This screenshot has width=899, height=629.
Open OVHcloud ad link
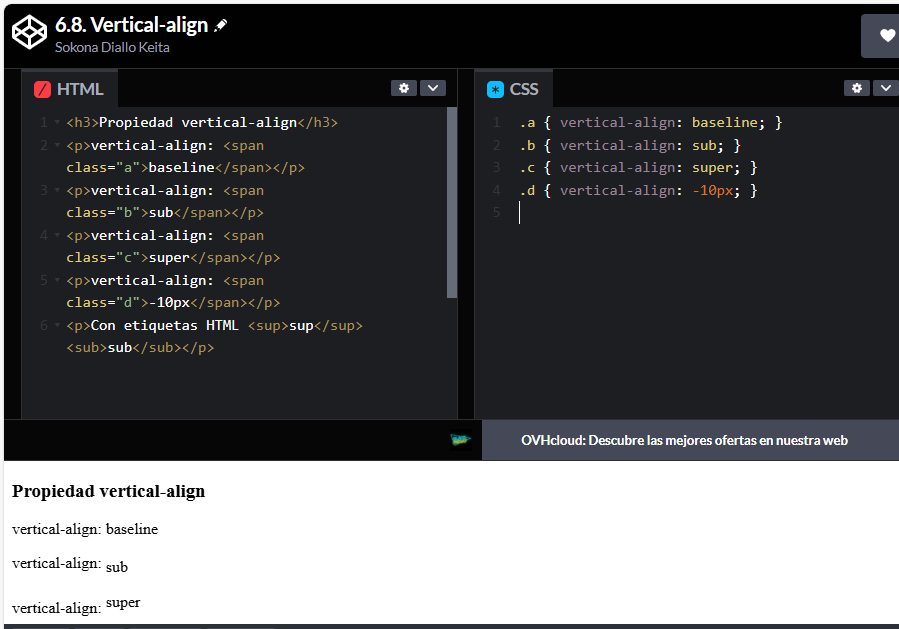pos(684,440)
